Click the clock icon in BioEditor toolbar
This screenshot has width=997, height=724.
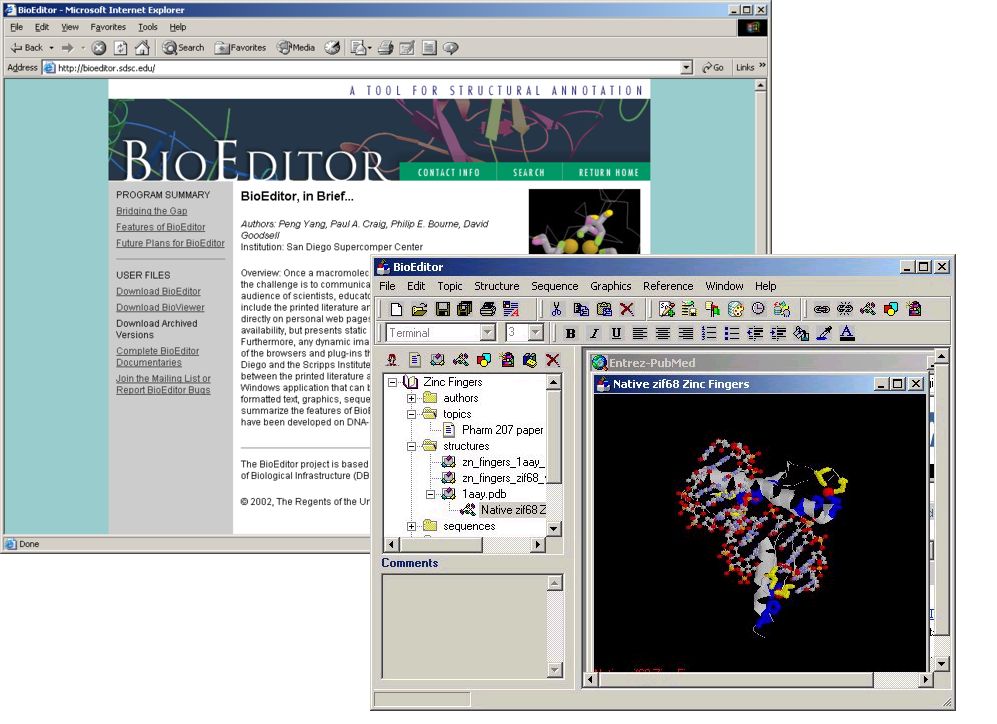point(758,309)
